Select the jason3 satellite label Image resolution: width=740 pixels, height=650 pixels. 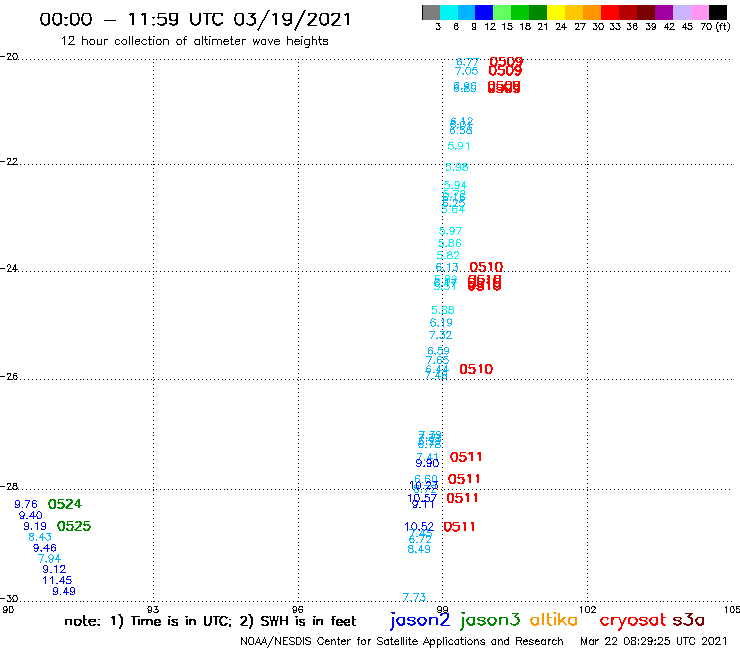490,620
